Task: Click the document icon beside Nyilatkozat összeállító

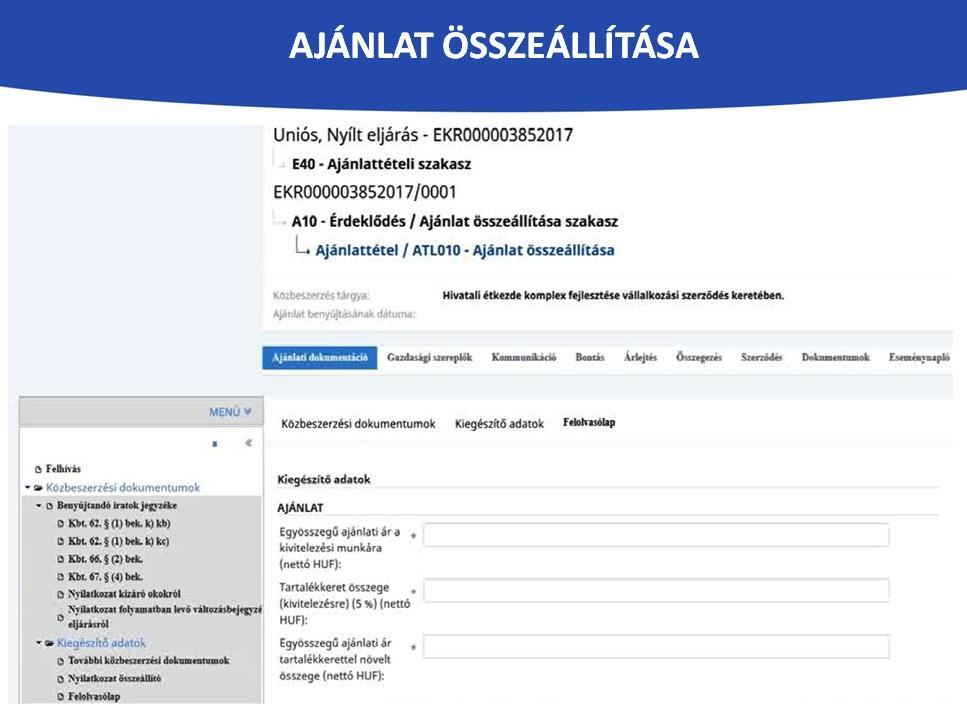Action: 60,680
